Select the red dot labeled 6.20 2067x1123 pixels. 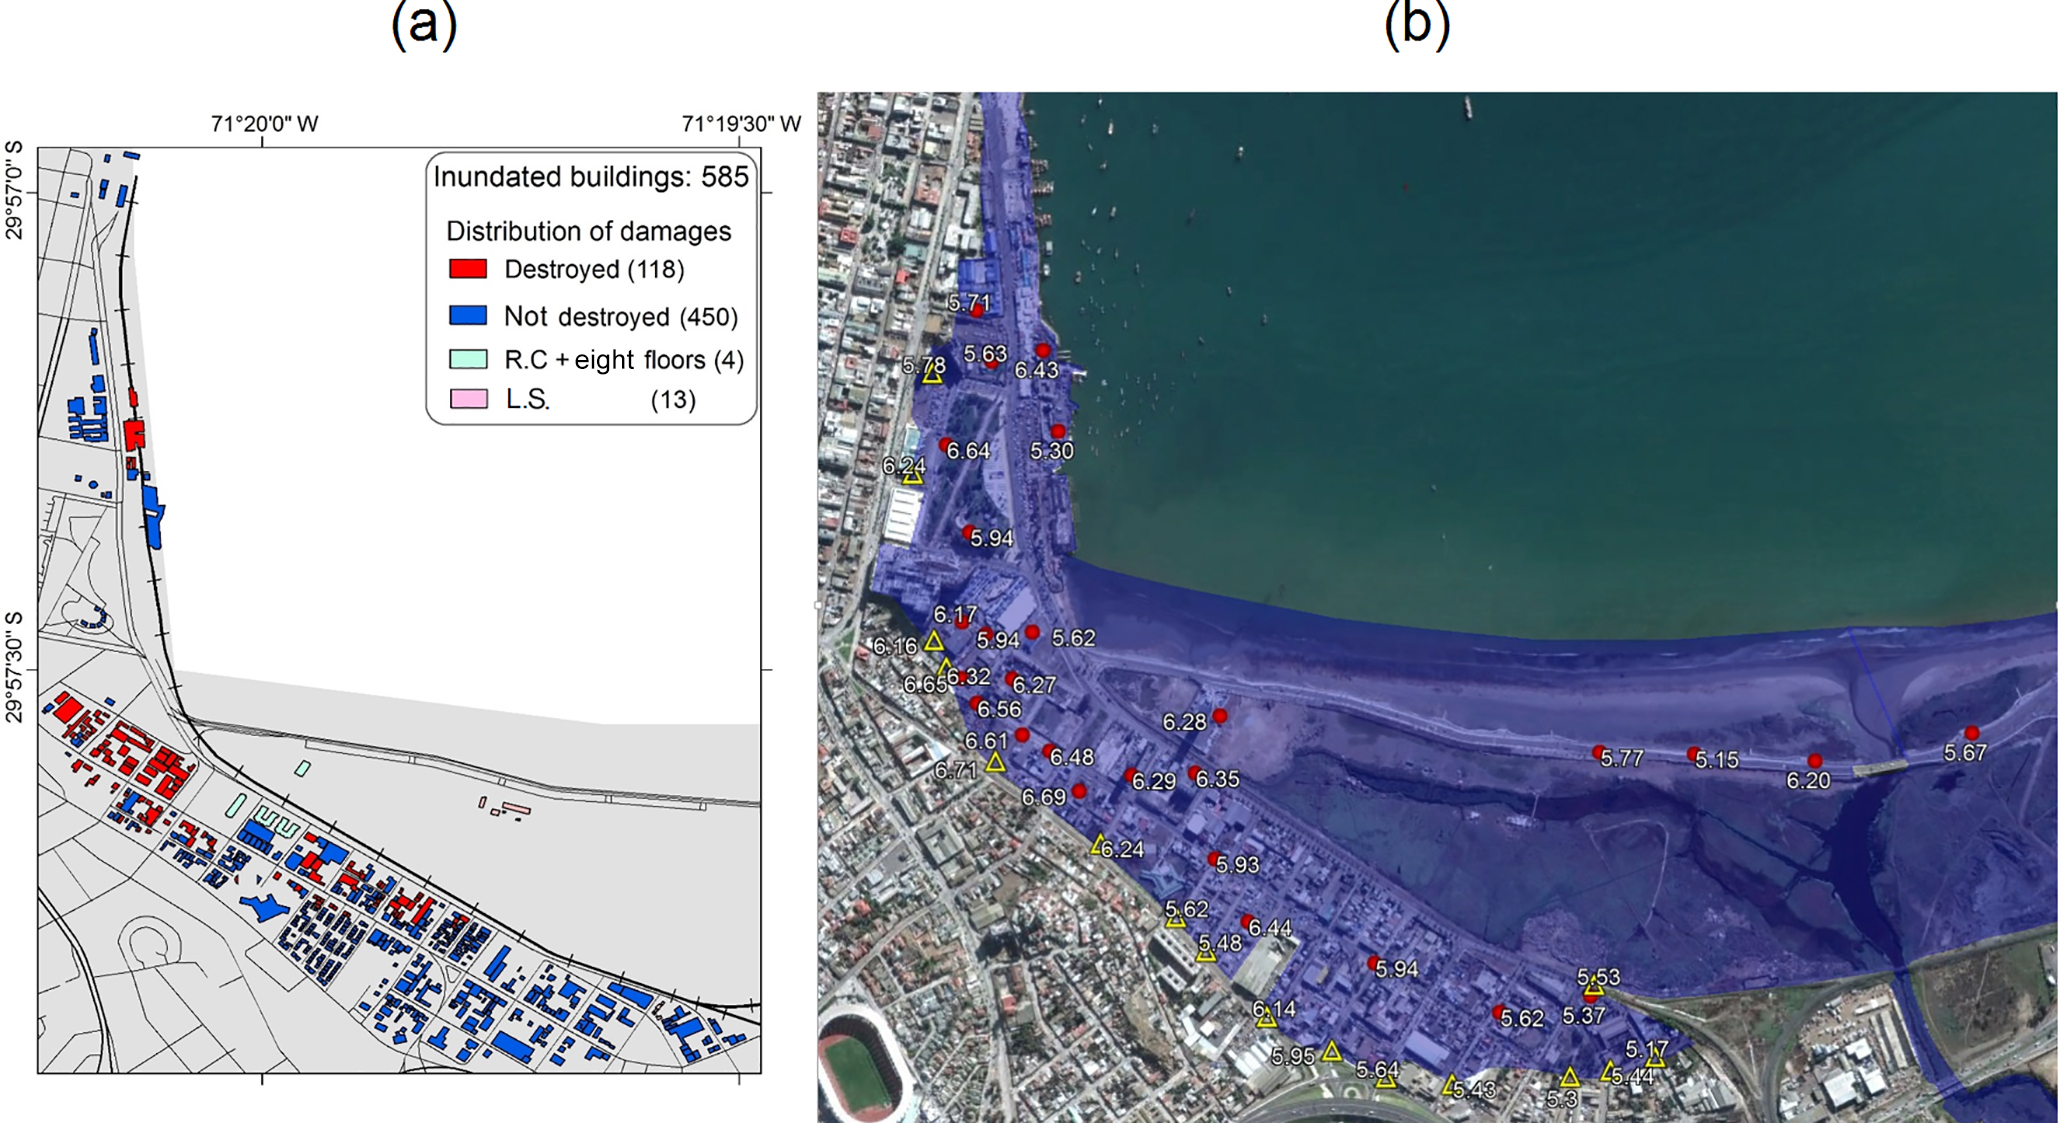(1815, 762)
